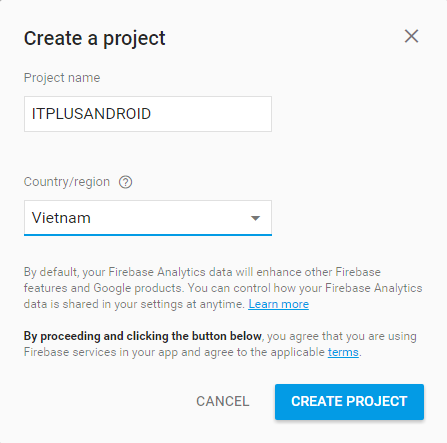Click the empty space after ITPLUSANDROID in field
This screenshot has width=447, height=443.
[211, 114]
